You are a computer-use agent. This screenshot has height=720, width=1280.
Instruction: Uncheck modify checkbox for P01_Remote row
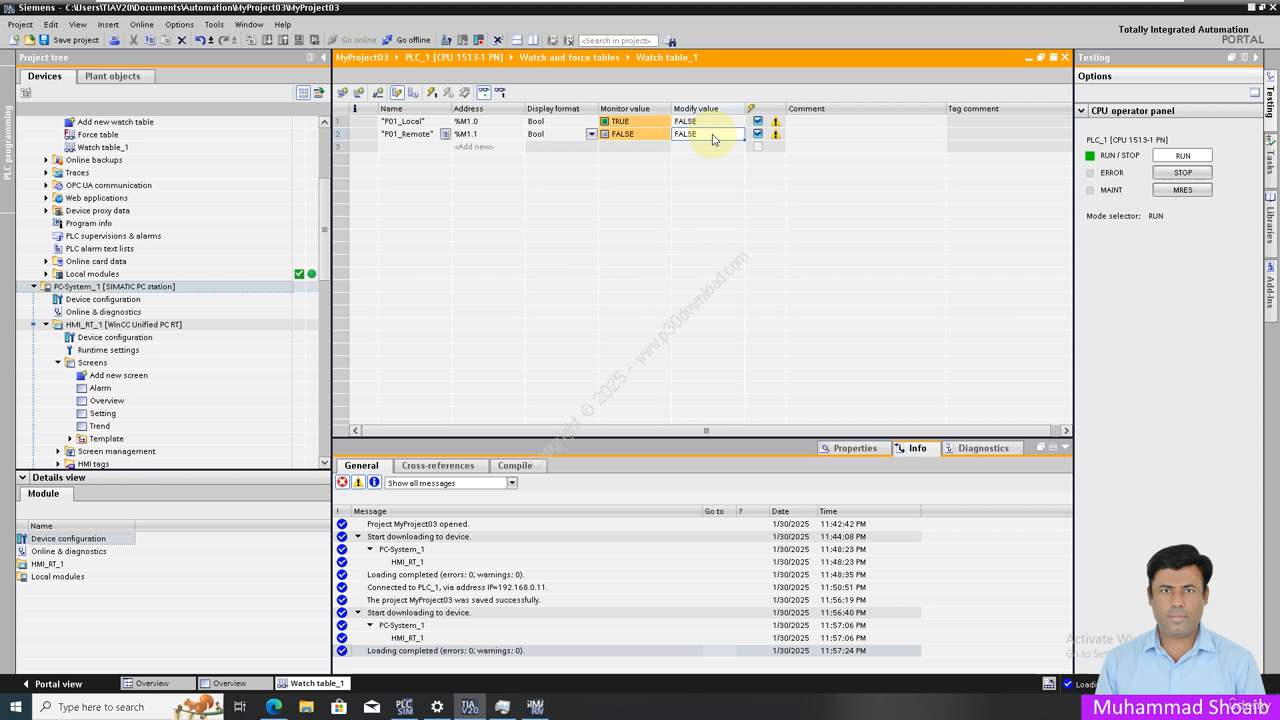point(757,134)
